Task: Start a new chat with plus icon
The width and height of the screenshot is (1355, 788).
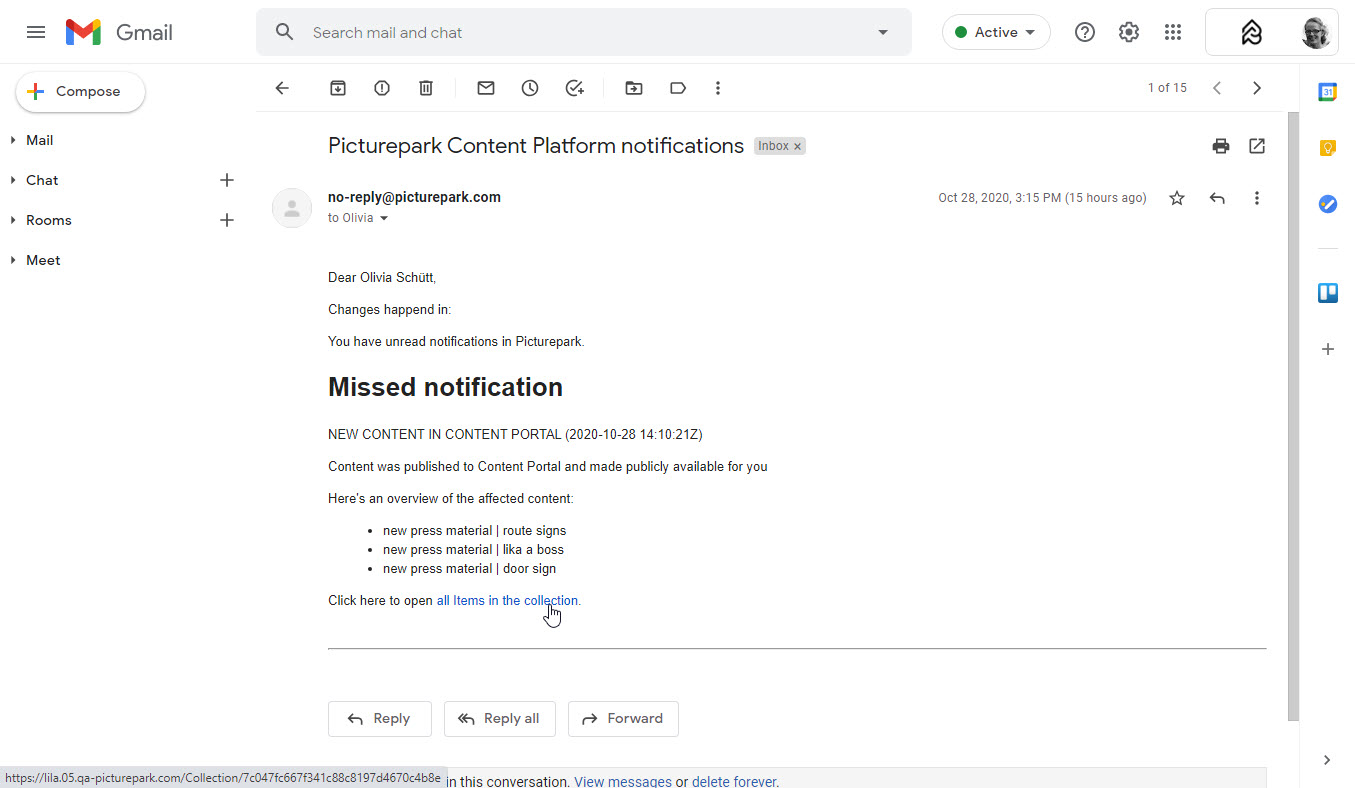Action: 227,180
